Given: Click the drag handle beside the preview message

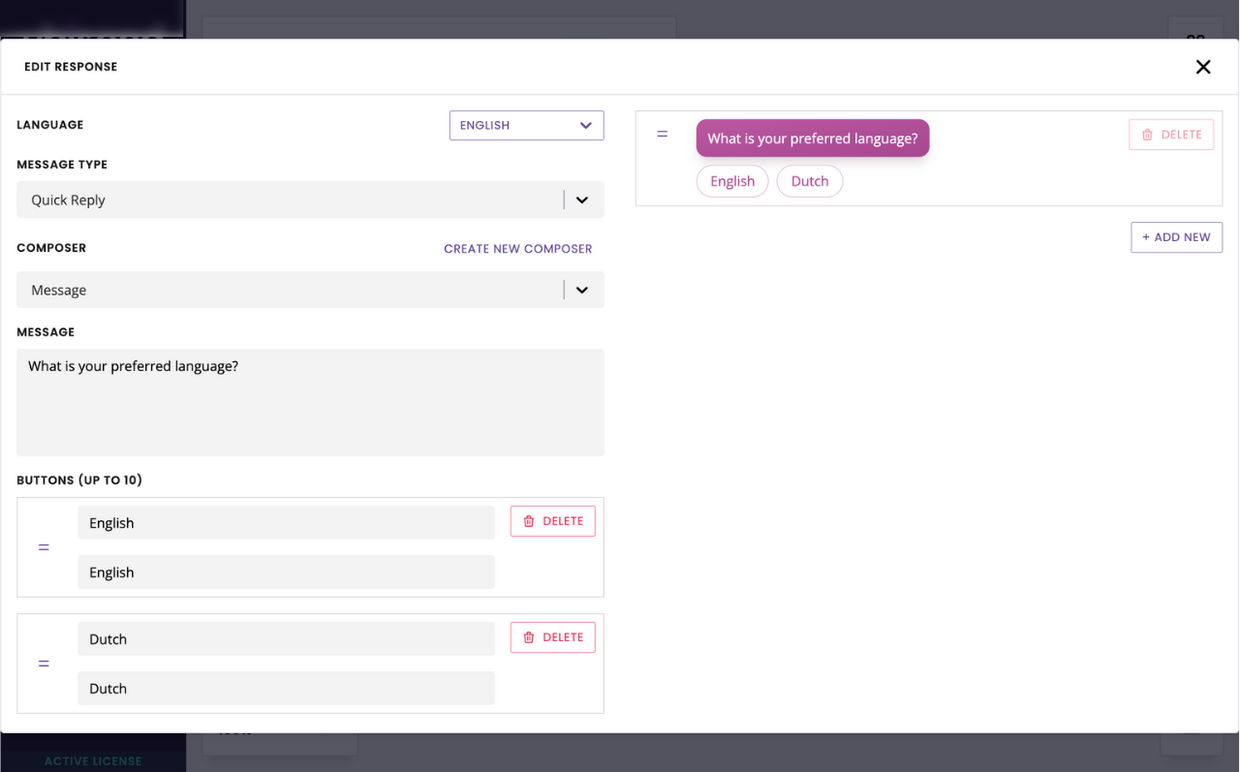Looking at the screenshot, I should pos(662,133).
